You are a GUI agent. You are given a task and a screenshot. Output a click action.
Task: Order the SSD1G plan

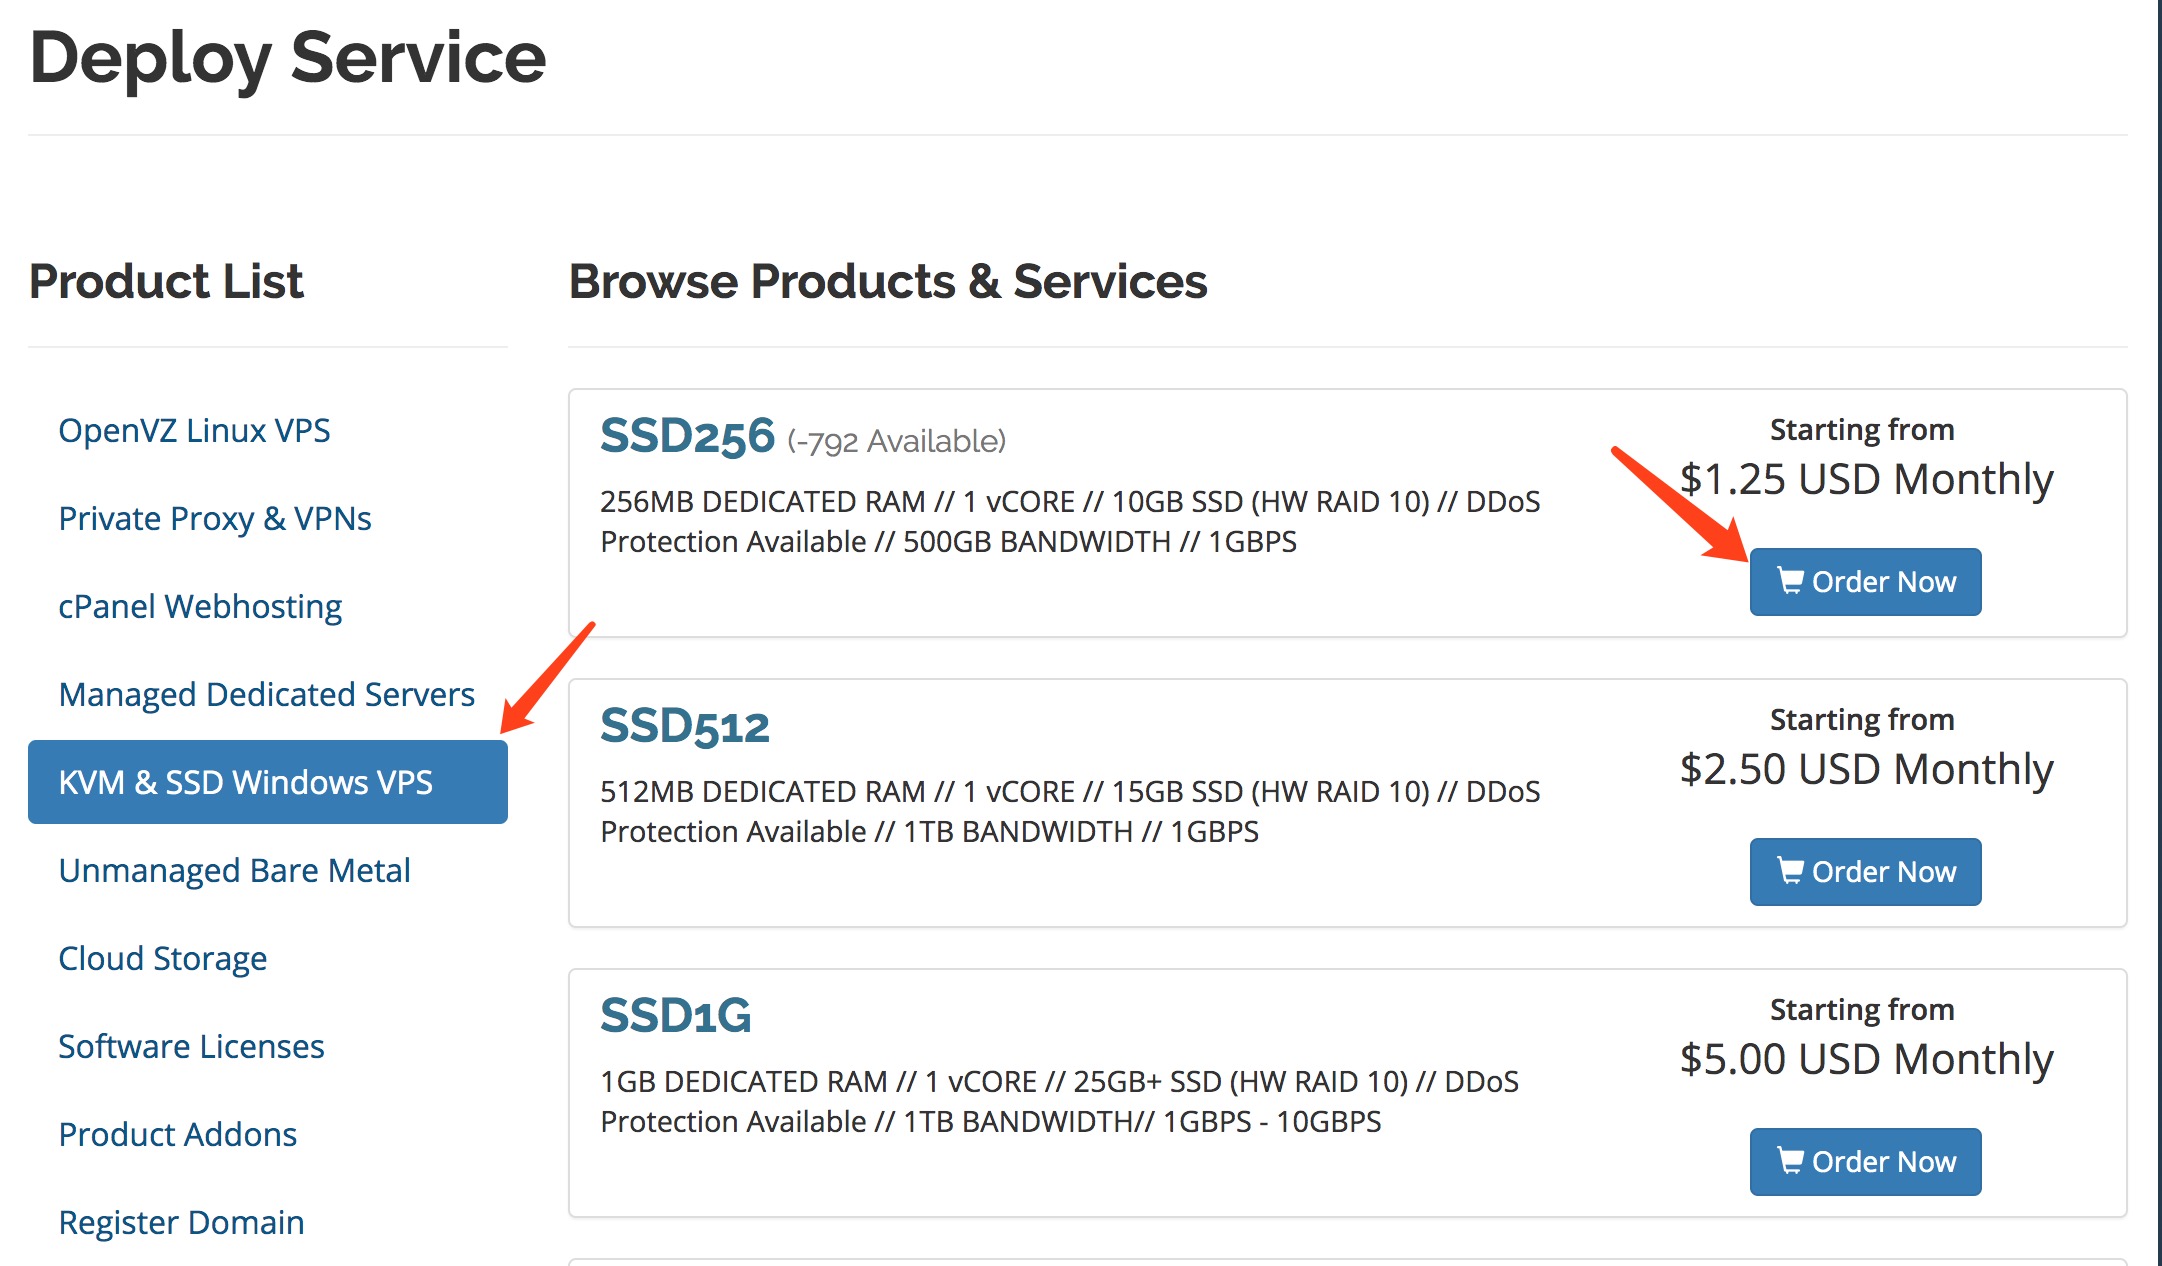(x=1865, y=1161)
